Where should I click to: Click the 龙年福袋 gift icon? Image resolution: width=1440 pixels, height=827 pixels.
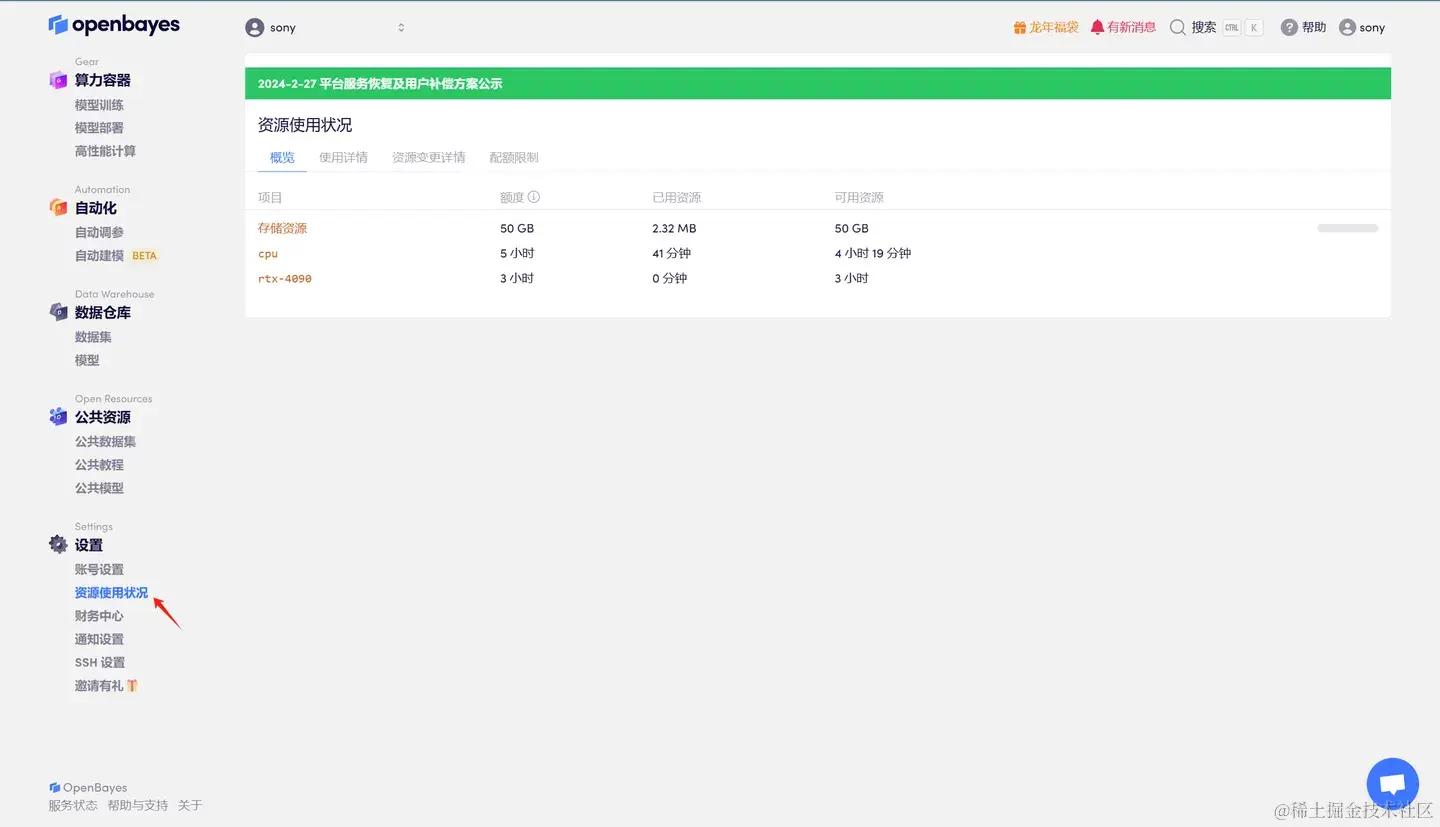1020,28
